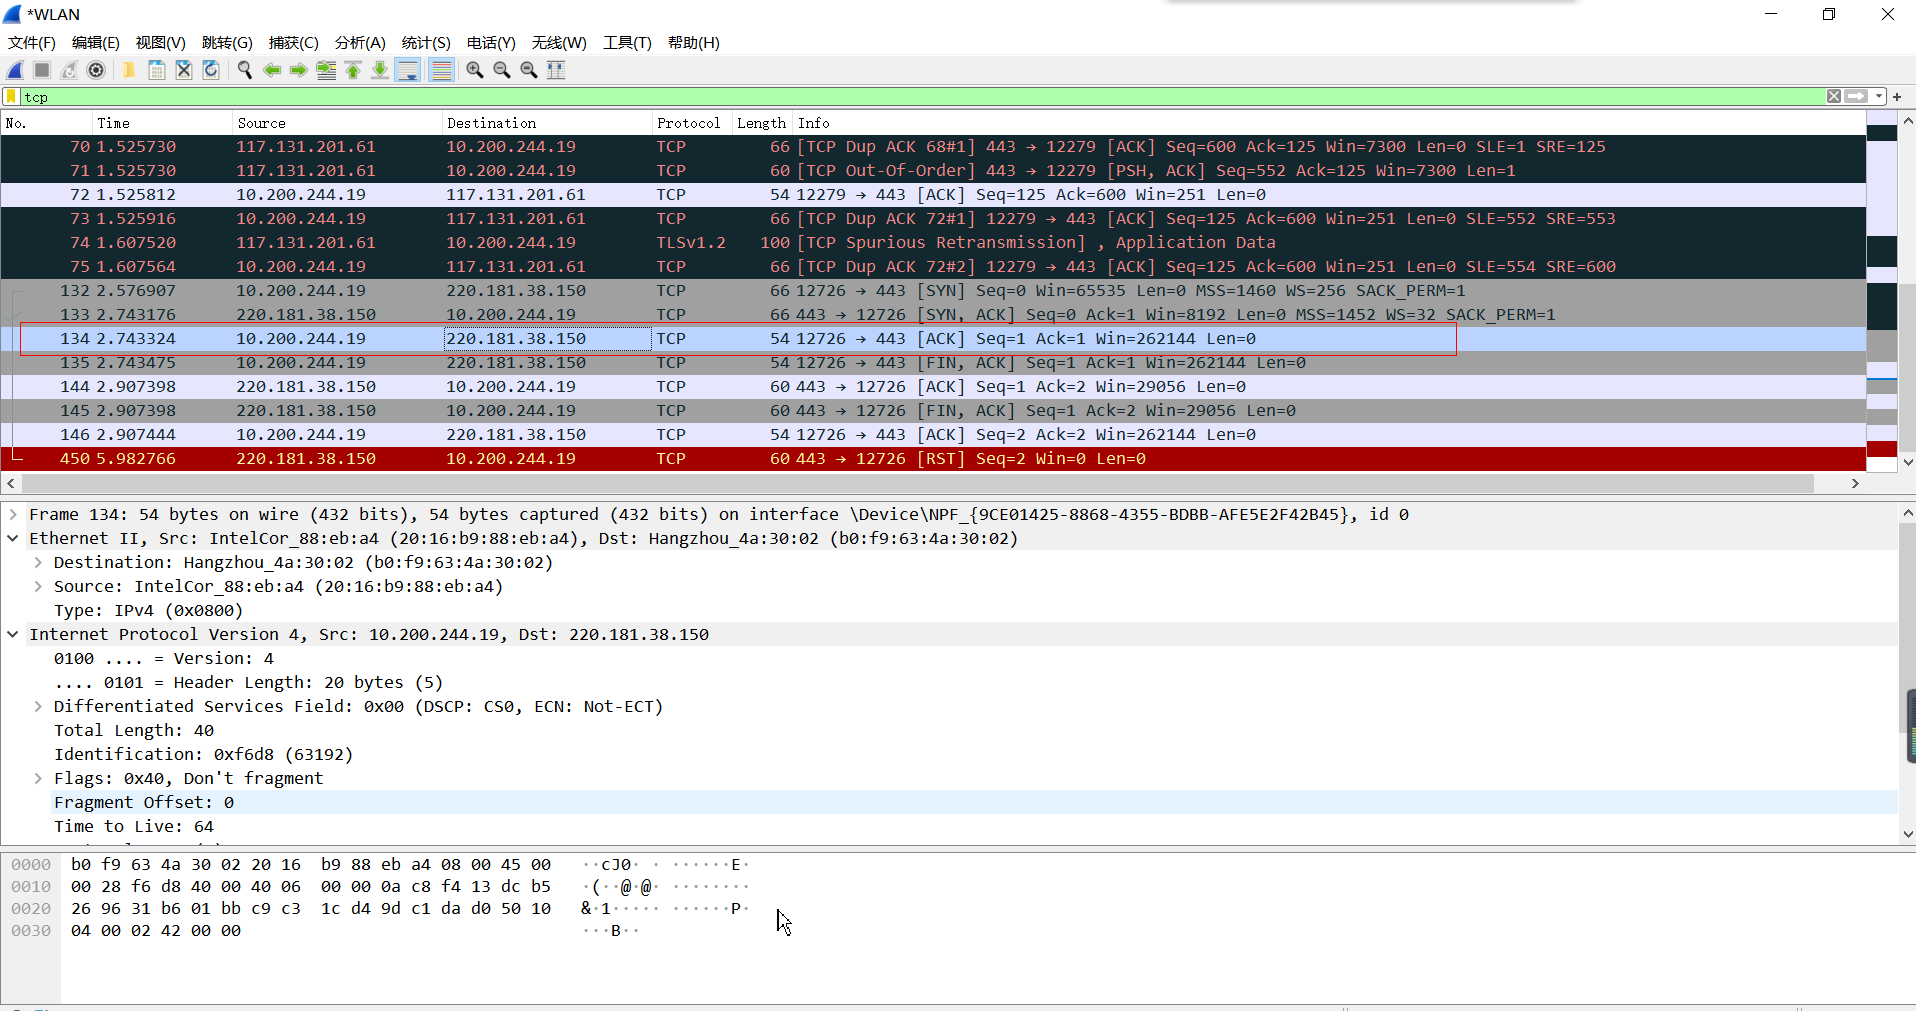Go back to the previous packet
This screenshot has width=1916, height=1011.
[x=271, y=70]
